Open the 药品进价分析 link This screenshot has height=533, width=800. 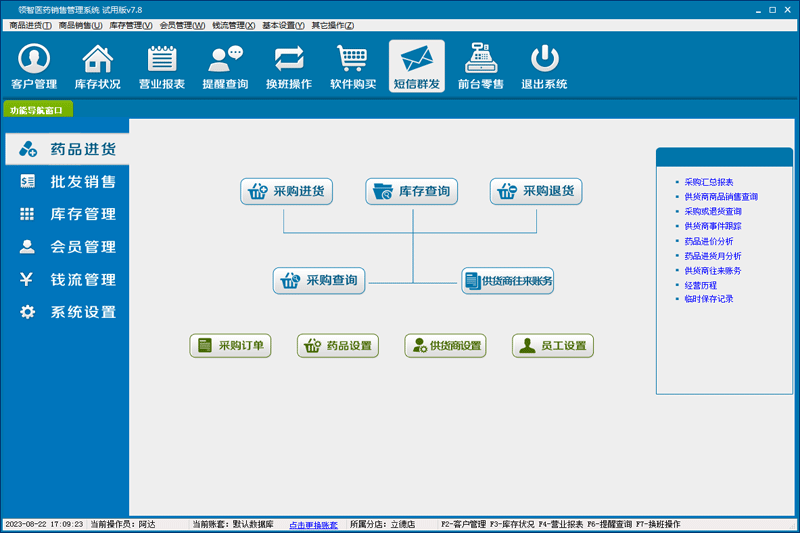tap(709, 241)
